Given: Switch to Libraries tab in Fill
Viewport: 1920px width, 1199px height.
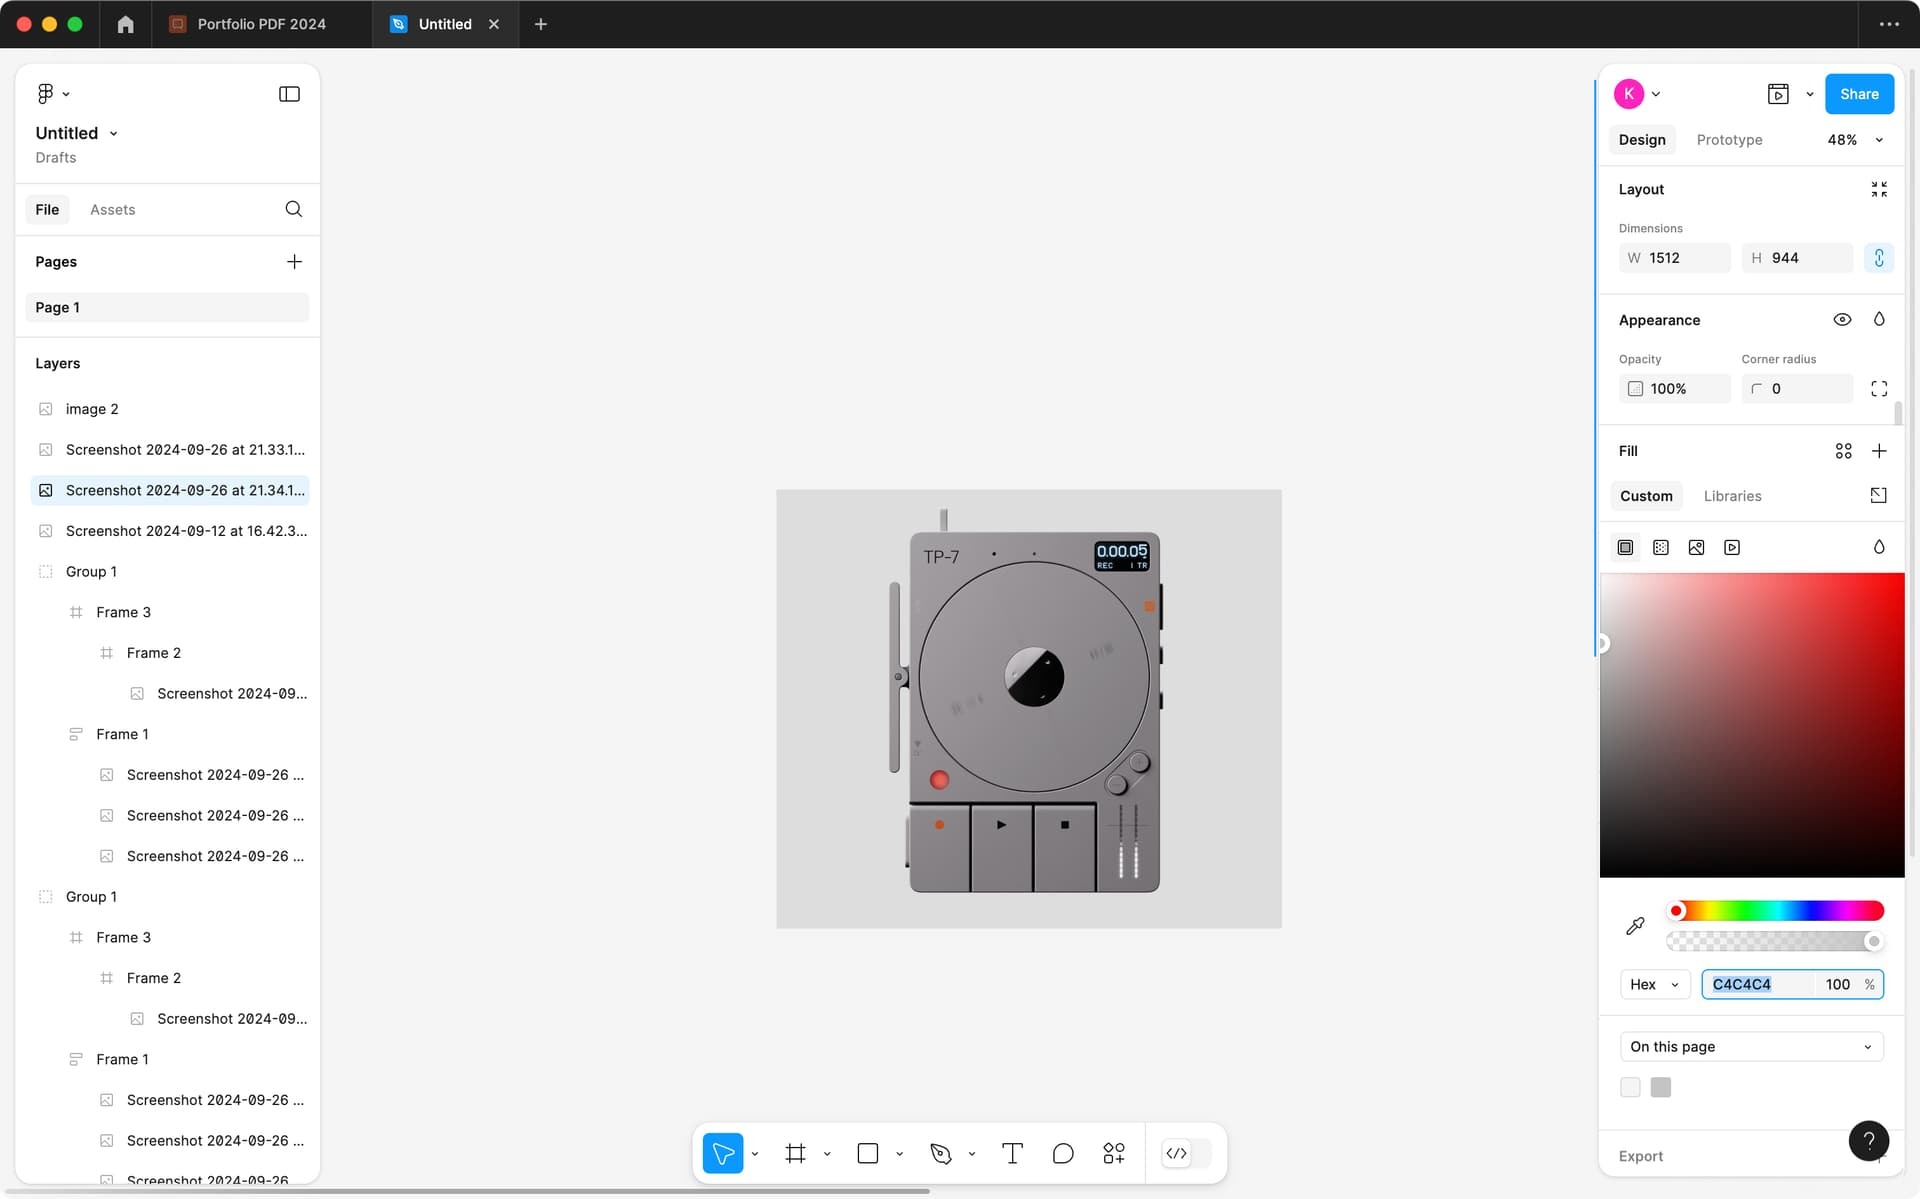Looking at the screenshot, I should 1732,496.
